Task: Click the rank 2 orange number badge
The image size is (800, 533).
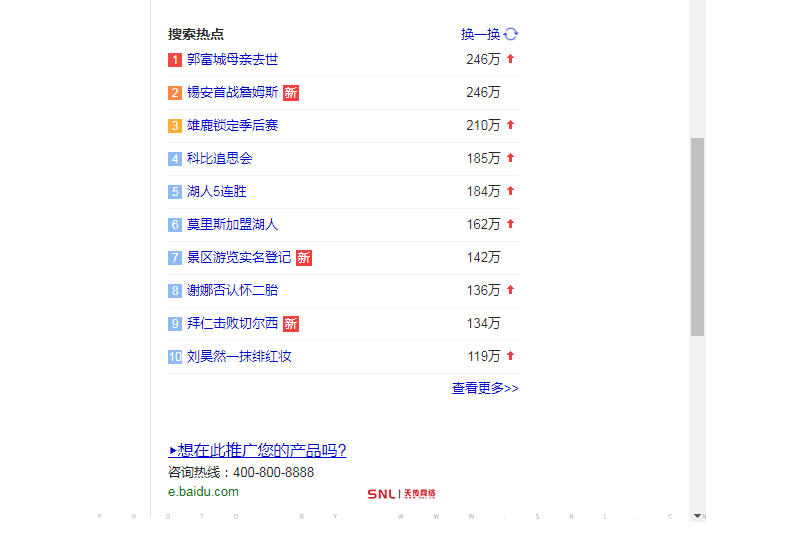Action: pyautogui.click(x=174, y=93)
